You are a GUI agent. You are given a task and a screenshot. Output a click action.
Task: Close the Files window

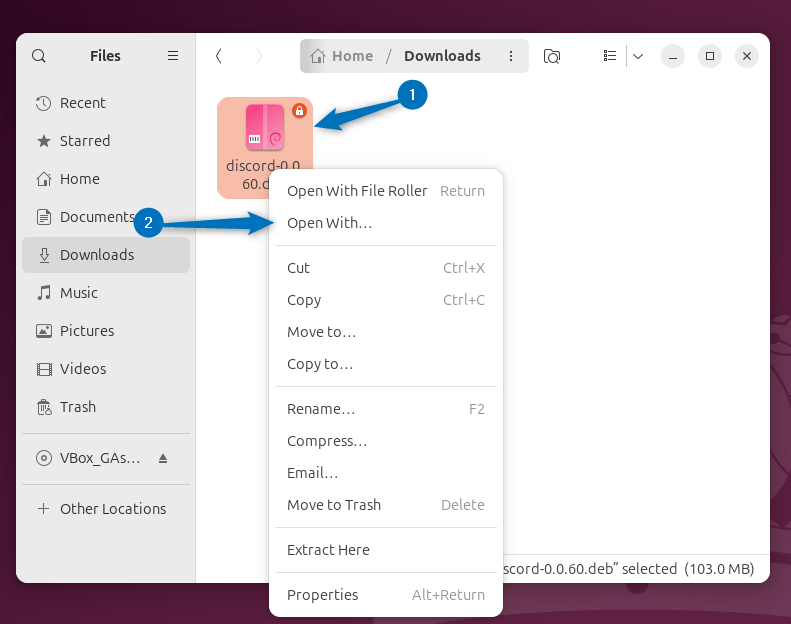point(747,55)
